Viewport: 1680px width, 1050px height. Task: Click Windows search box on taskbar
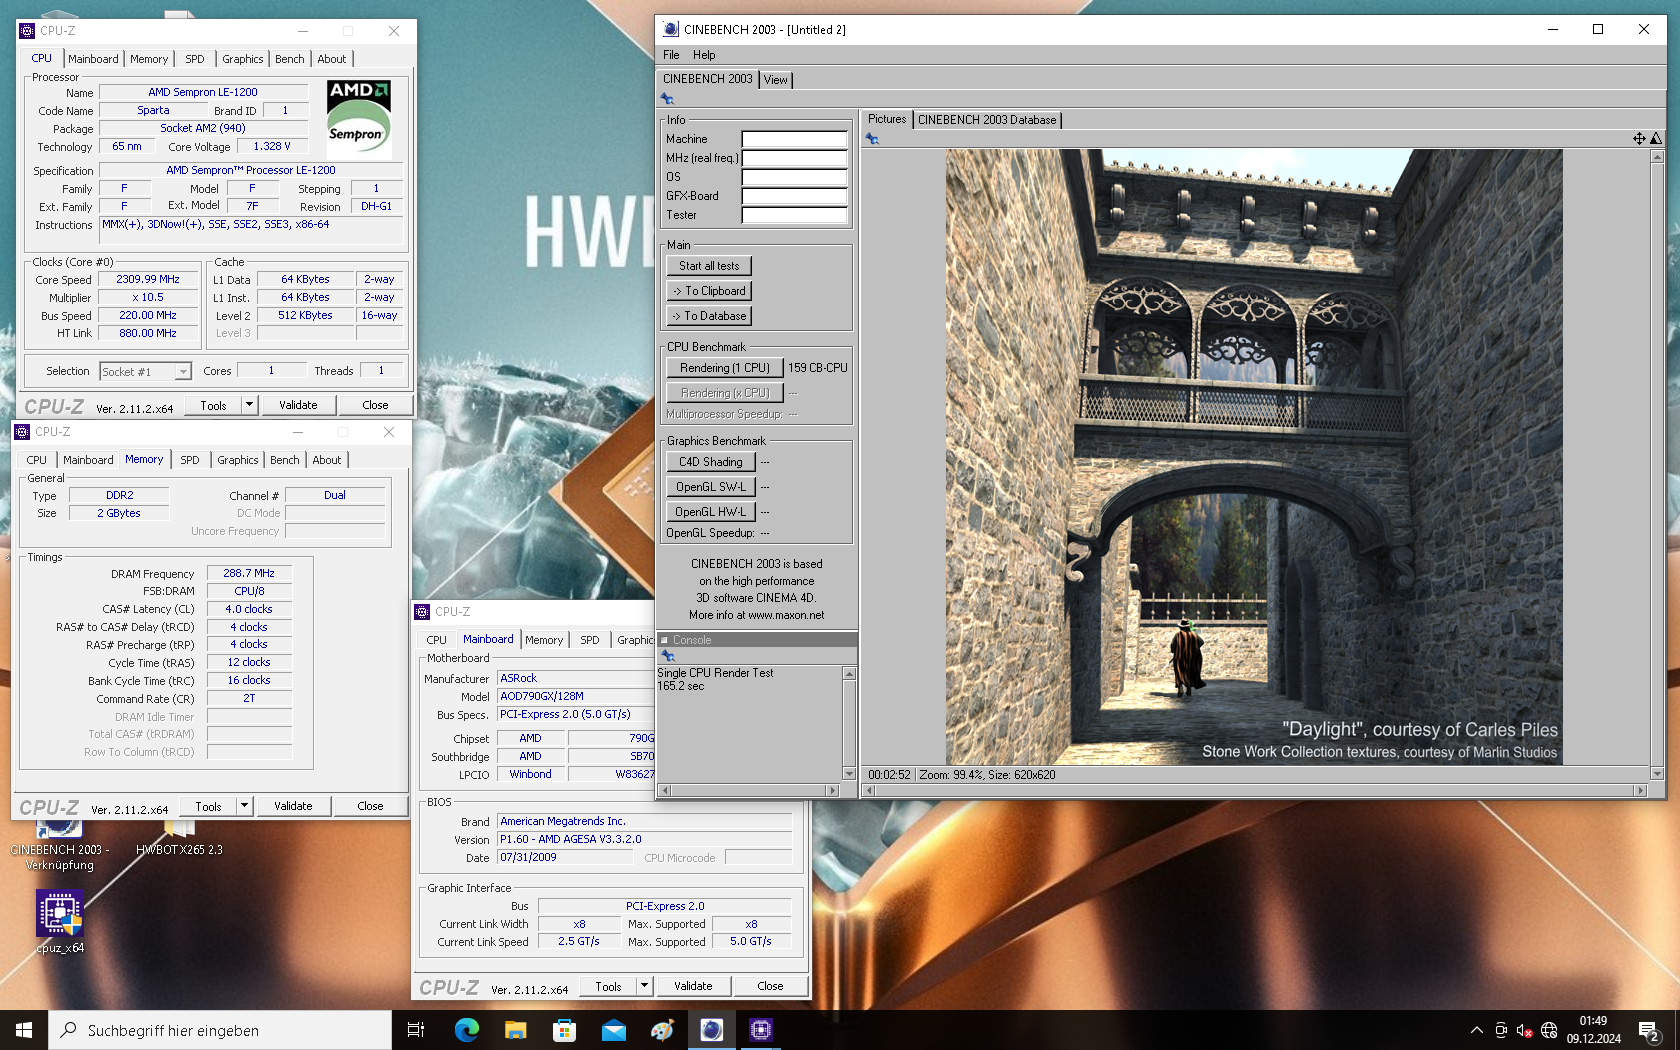[220, 1030]
